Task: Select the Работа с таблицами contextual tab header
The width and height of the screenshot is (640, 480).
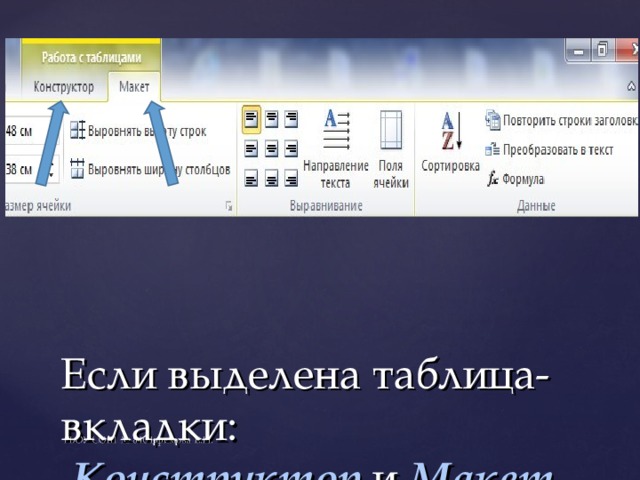Action: click(91, 58)
